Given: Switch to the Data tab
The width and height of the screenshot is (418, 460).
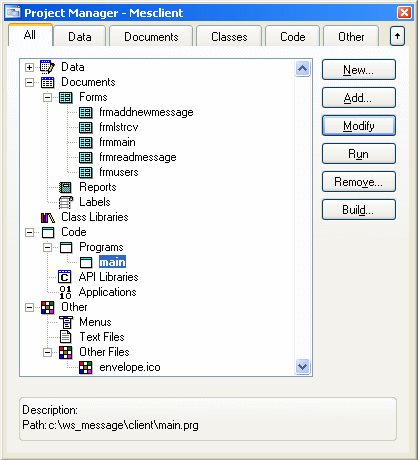Looking at the screenshot, I should click(x=80, y=36).
